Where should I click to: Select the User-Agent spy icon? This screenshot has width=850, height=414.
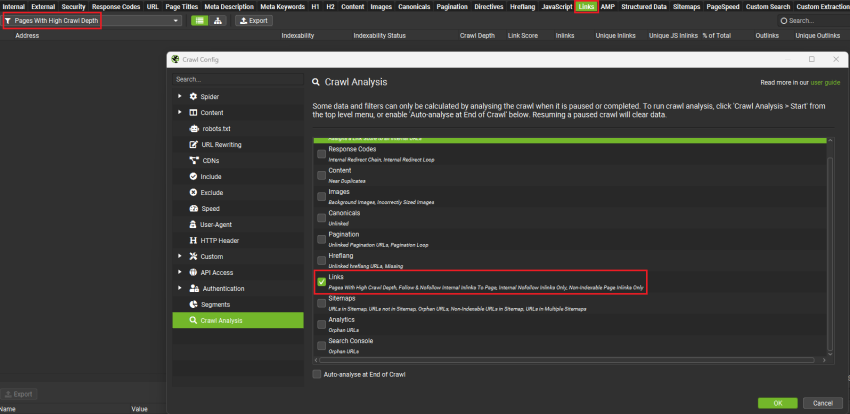click(x=193, y=224)
